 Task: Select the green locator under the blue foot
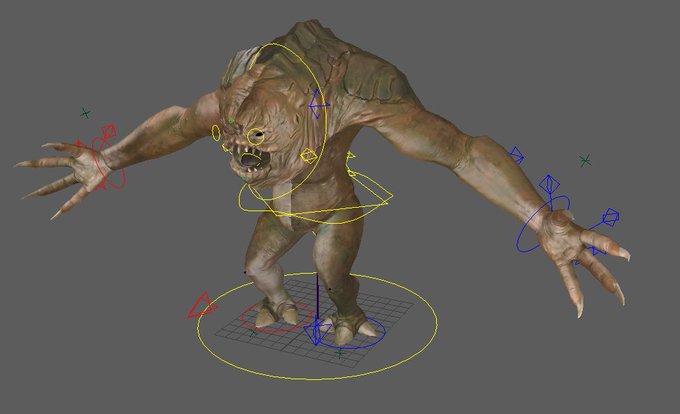(340, 354)
